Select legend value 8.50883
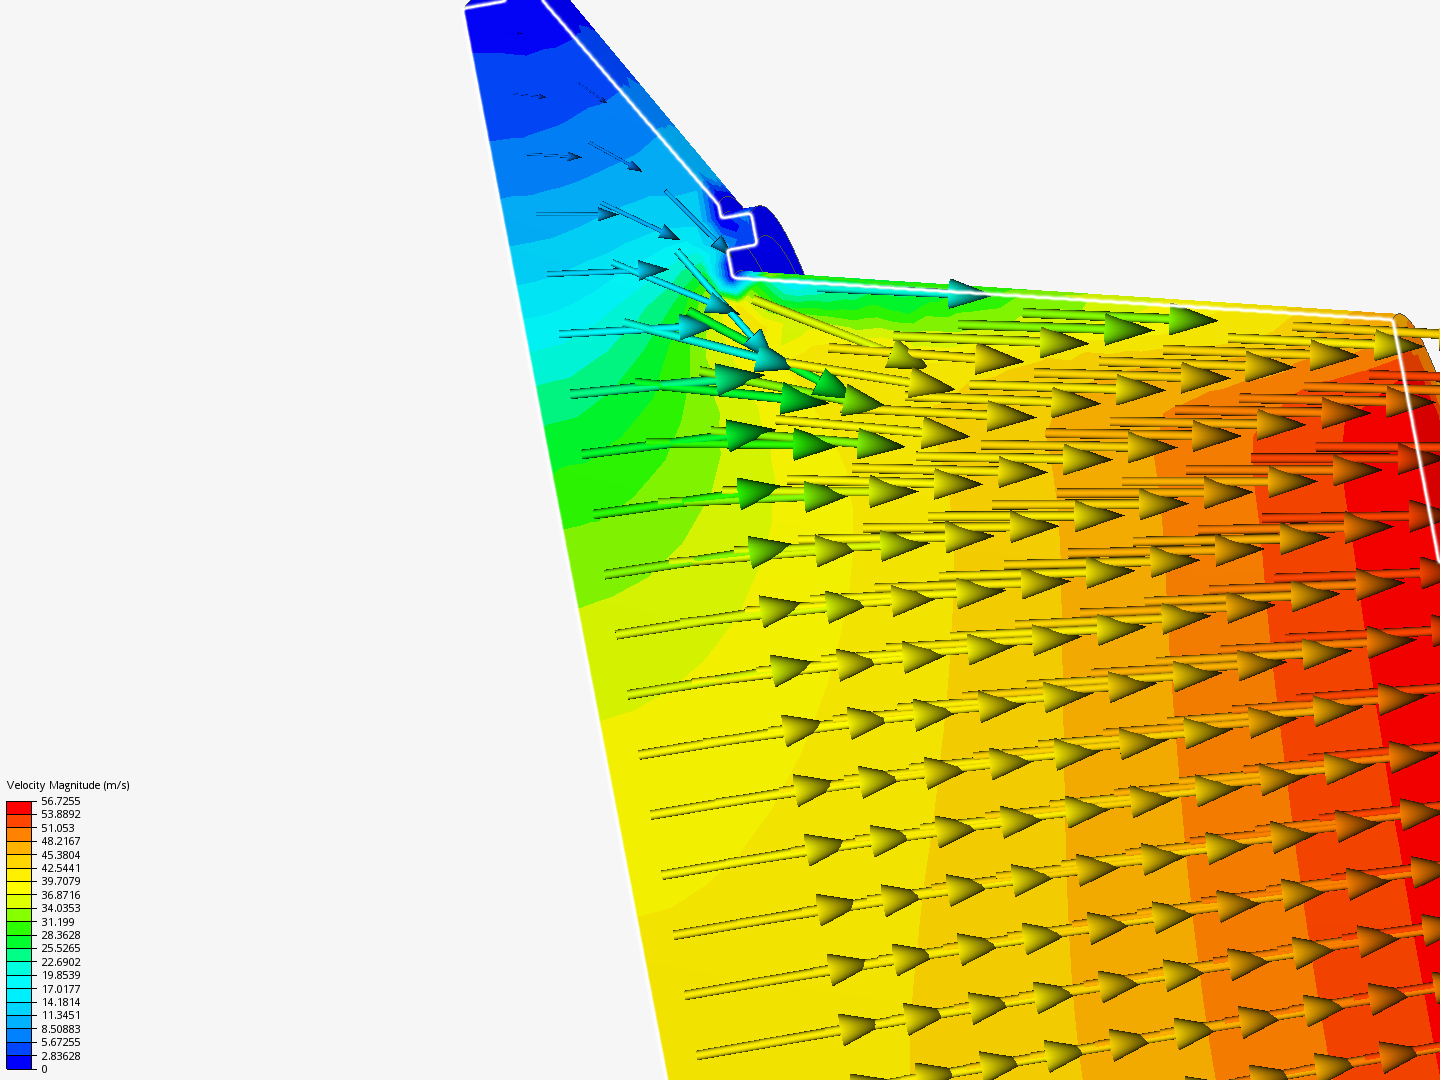The height and width of the screenshot is (1080, 1440). point(60,1029)
